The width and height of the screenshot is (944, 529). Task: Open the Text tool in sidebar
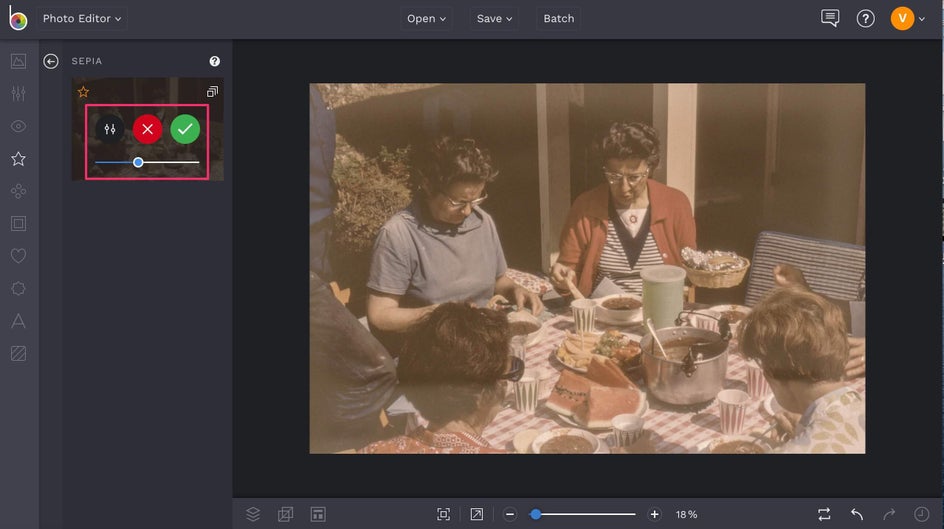click(x=19, y=321)
